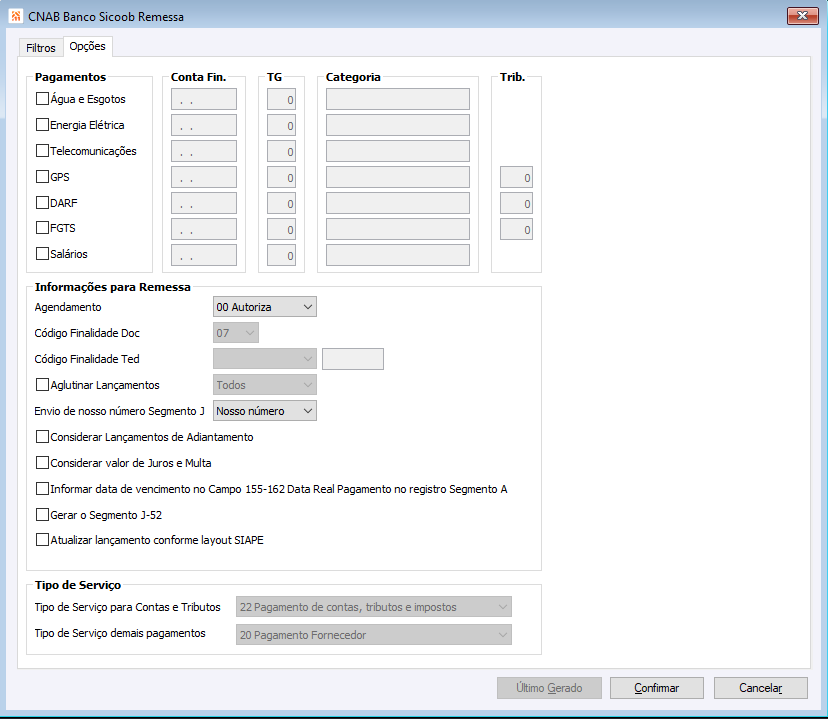The height and width of the screenshot is (719, 828).
Task: Check Gerar o Segmento J-52
Action: coord(42,514)
